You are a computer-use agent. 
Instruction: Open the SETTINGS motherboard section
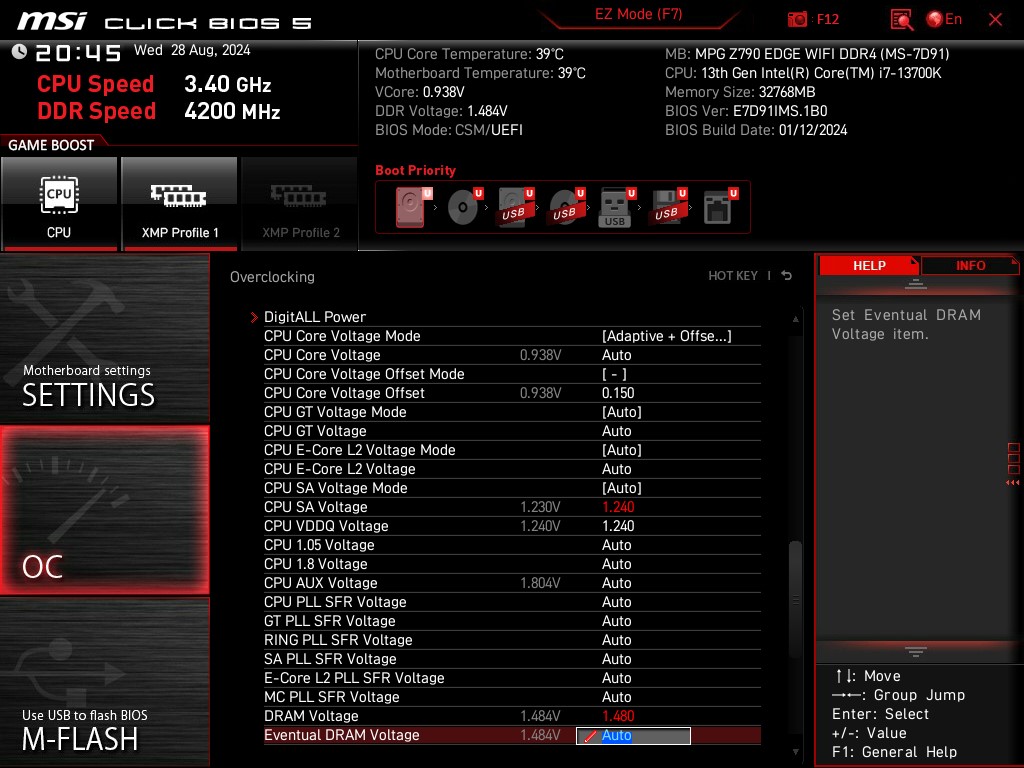pos(104,337)
